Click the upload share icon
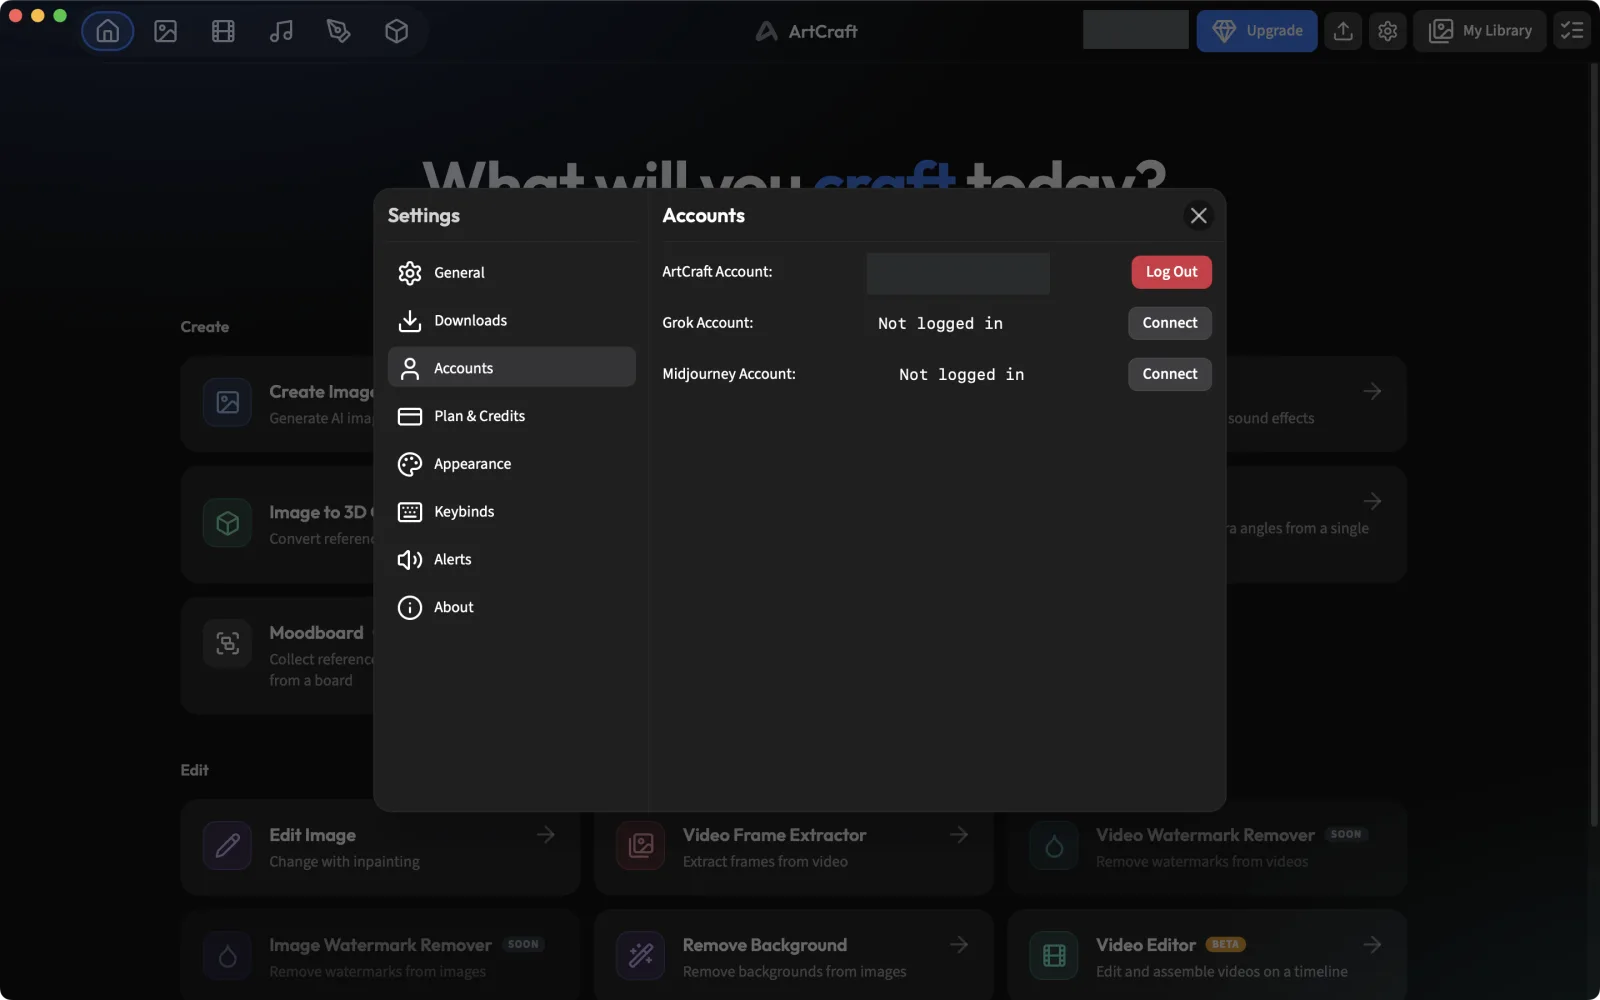Image resolution: width=1600 pixels, height=1000 pixels. (1343, 31)
